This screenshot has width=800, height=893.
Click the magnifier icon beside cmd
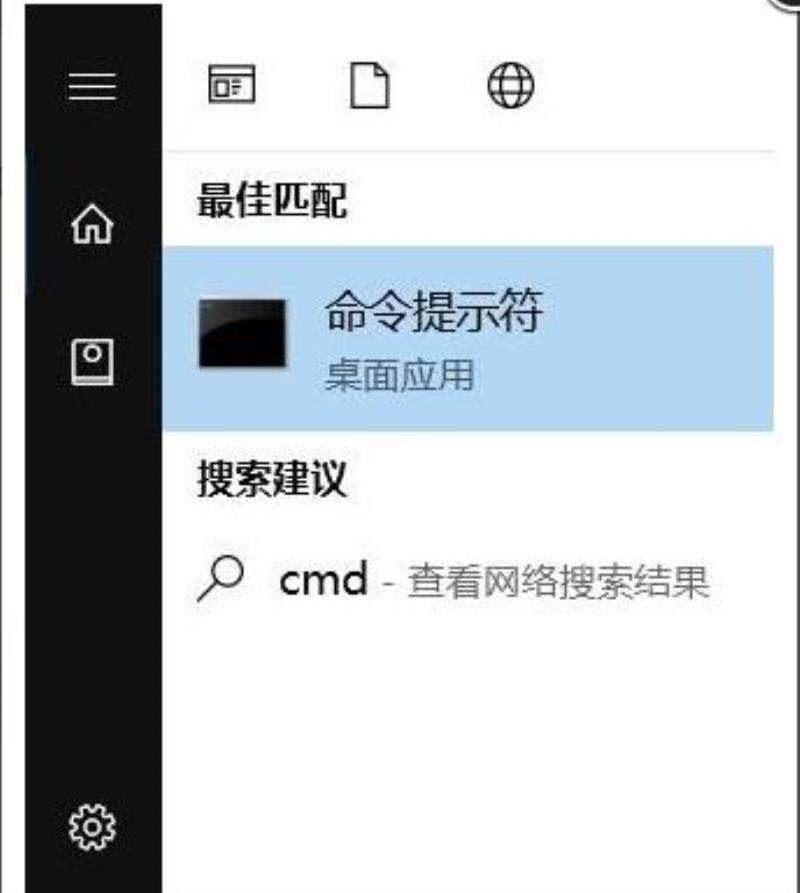click(x=220, y=579)
